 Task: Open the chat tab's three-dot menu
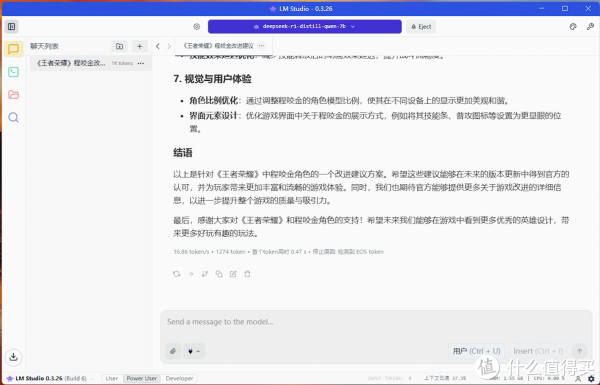pos(261,46)
